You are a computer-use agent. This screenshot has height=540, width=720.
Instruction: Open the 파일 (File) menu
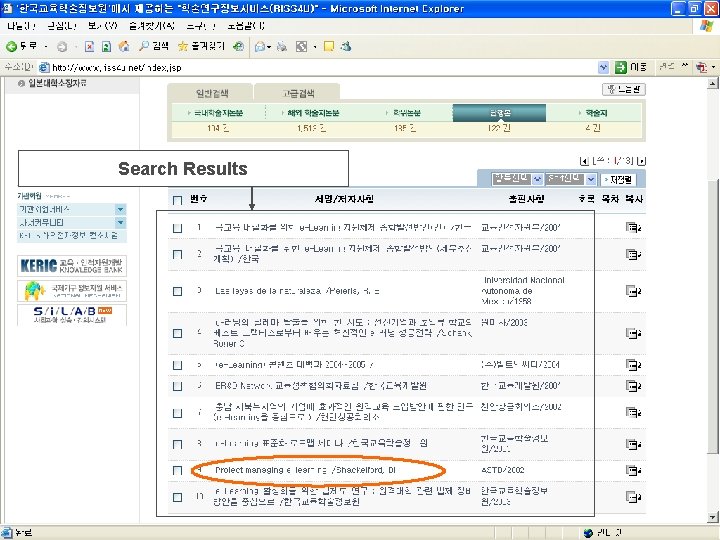tap(22, 26)
